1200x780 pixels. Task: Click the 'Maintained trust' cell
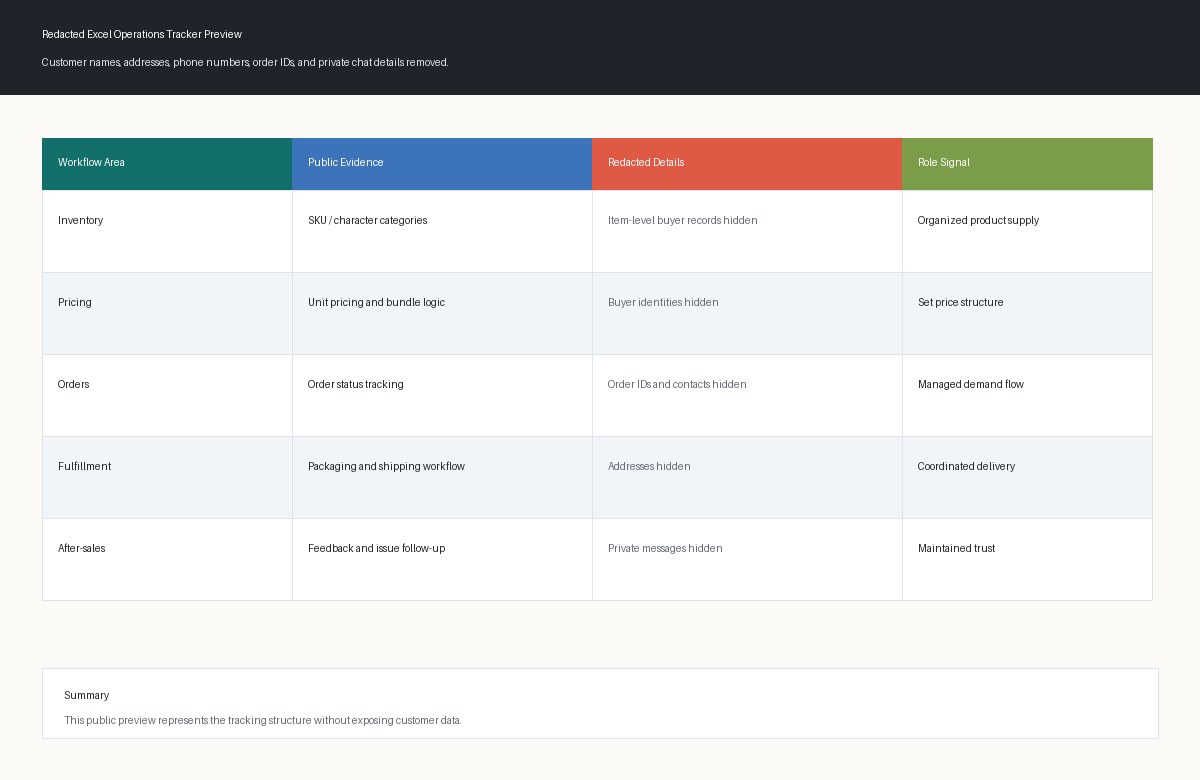(1027, 559)
